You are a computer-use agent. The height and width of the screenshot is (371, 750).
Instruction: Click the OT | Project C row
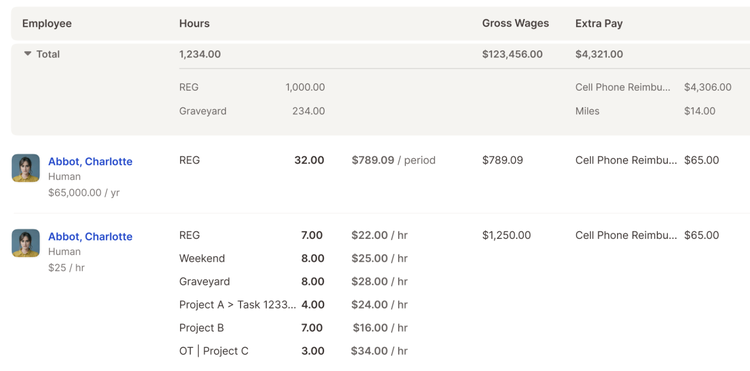click(x=252, y=351)
